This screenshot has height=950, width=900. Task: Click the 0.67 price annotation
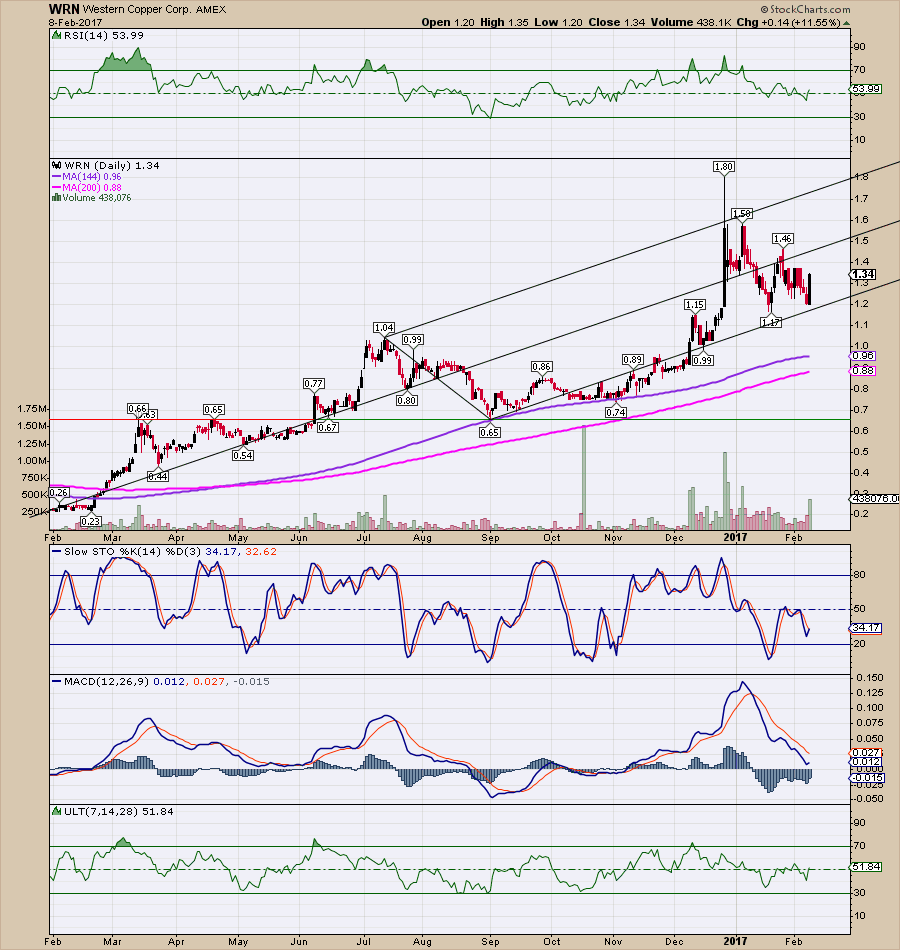(x=328, y=427)
